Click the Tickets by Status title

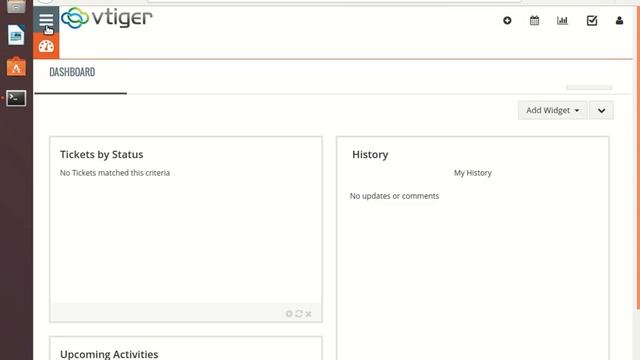click(102, 154)
